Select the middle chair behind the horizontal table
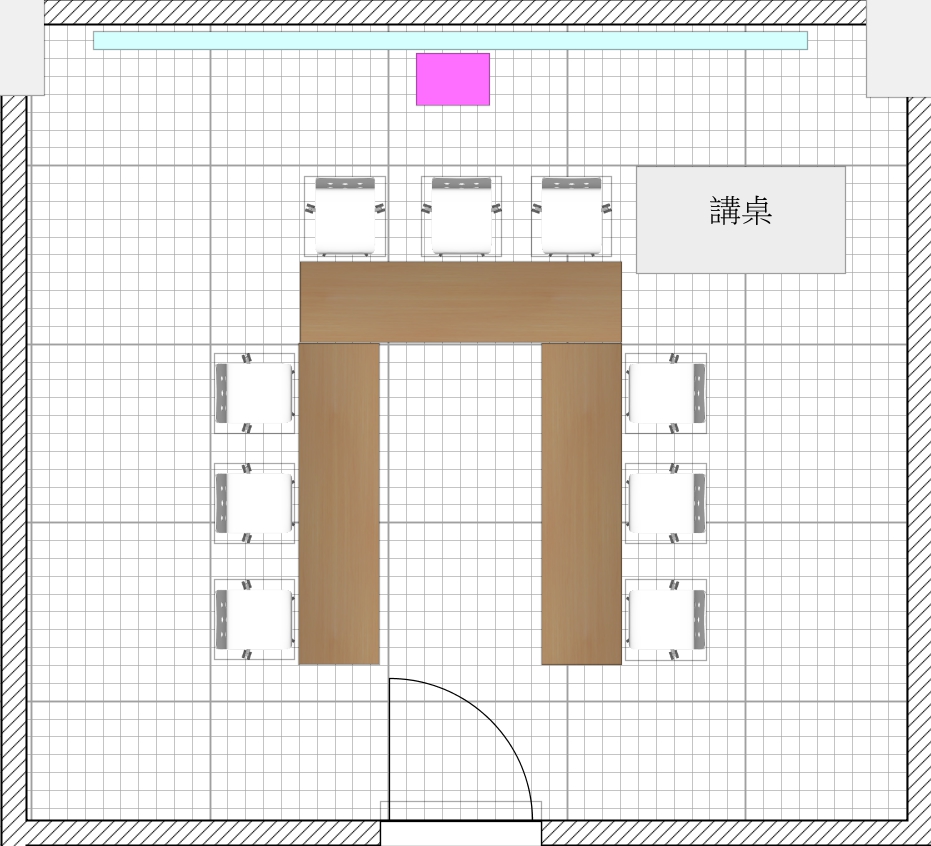 [x=461, y=217]
